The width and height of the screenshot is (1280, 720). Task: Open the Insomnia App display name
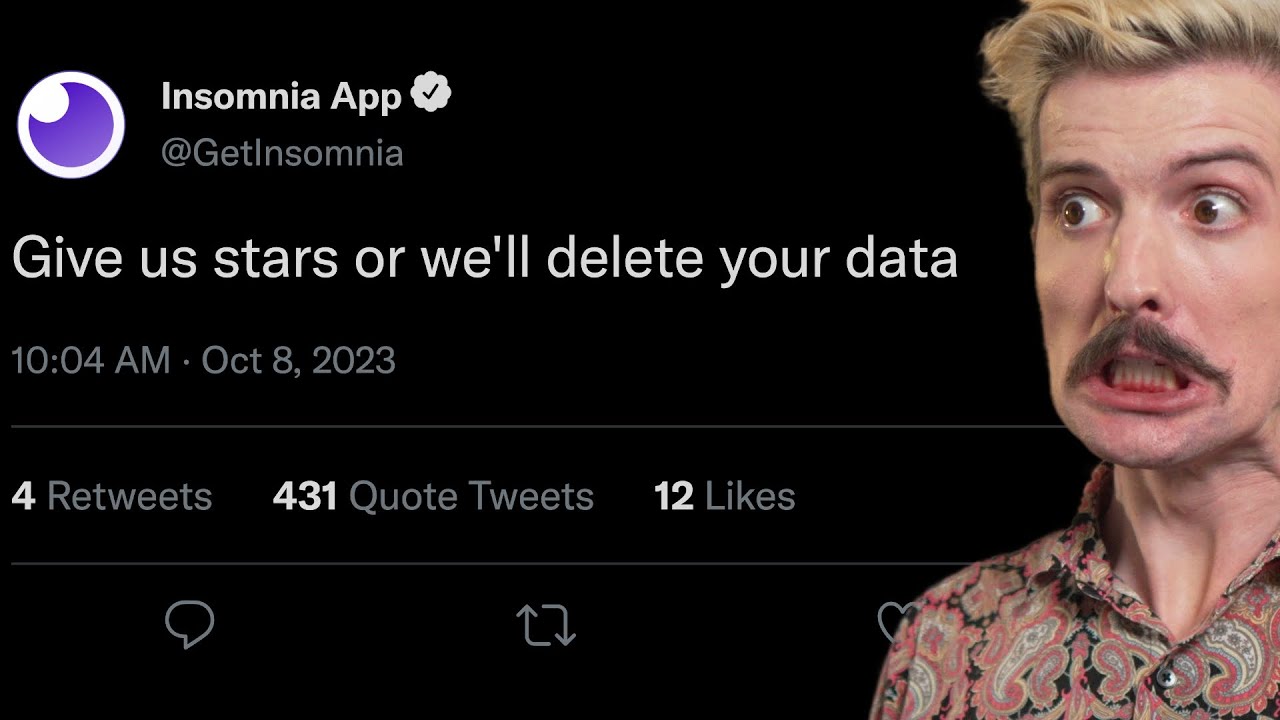click(x=281, y=96)
